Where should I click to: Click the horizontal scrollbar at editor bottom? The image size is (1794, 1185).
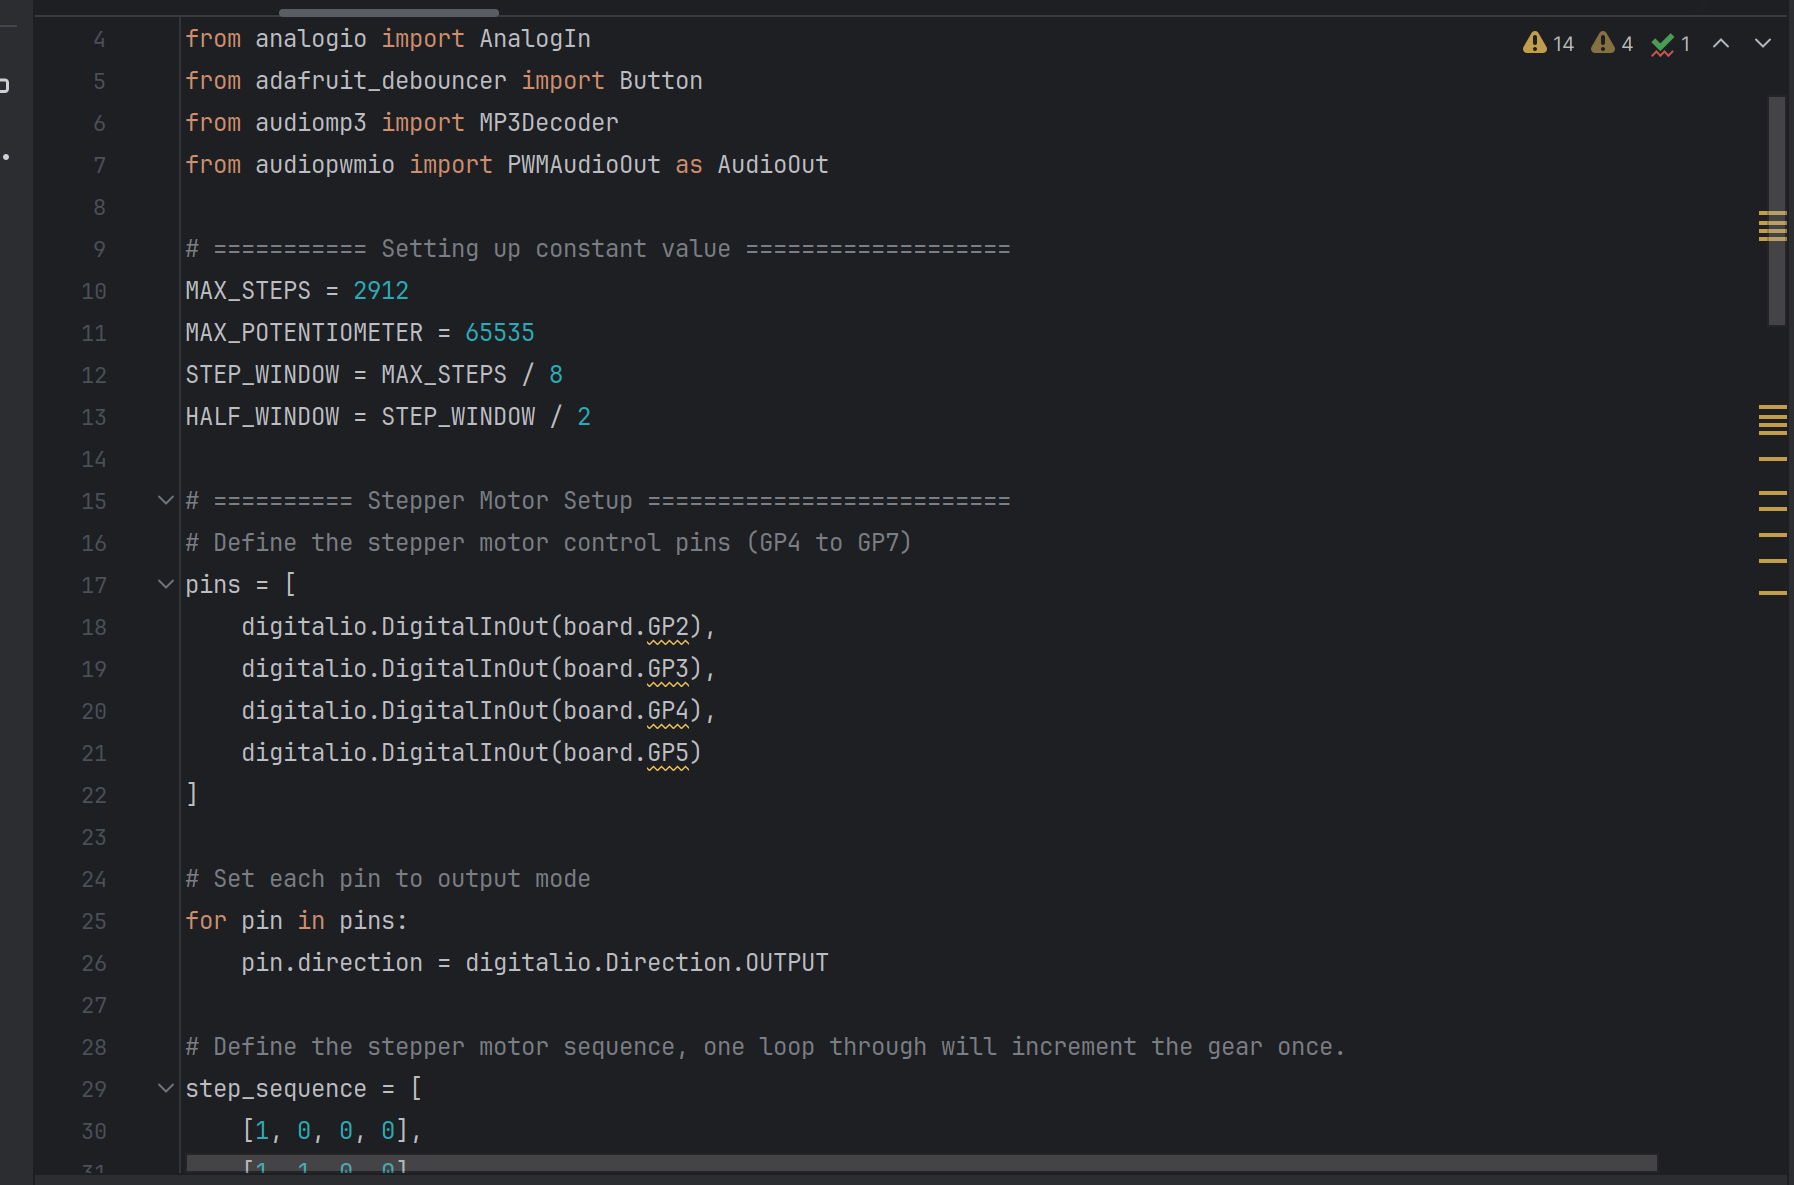(920, 1162)
